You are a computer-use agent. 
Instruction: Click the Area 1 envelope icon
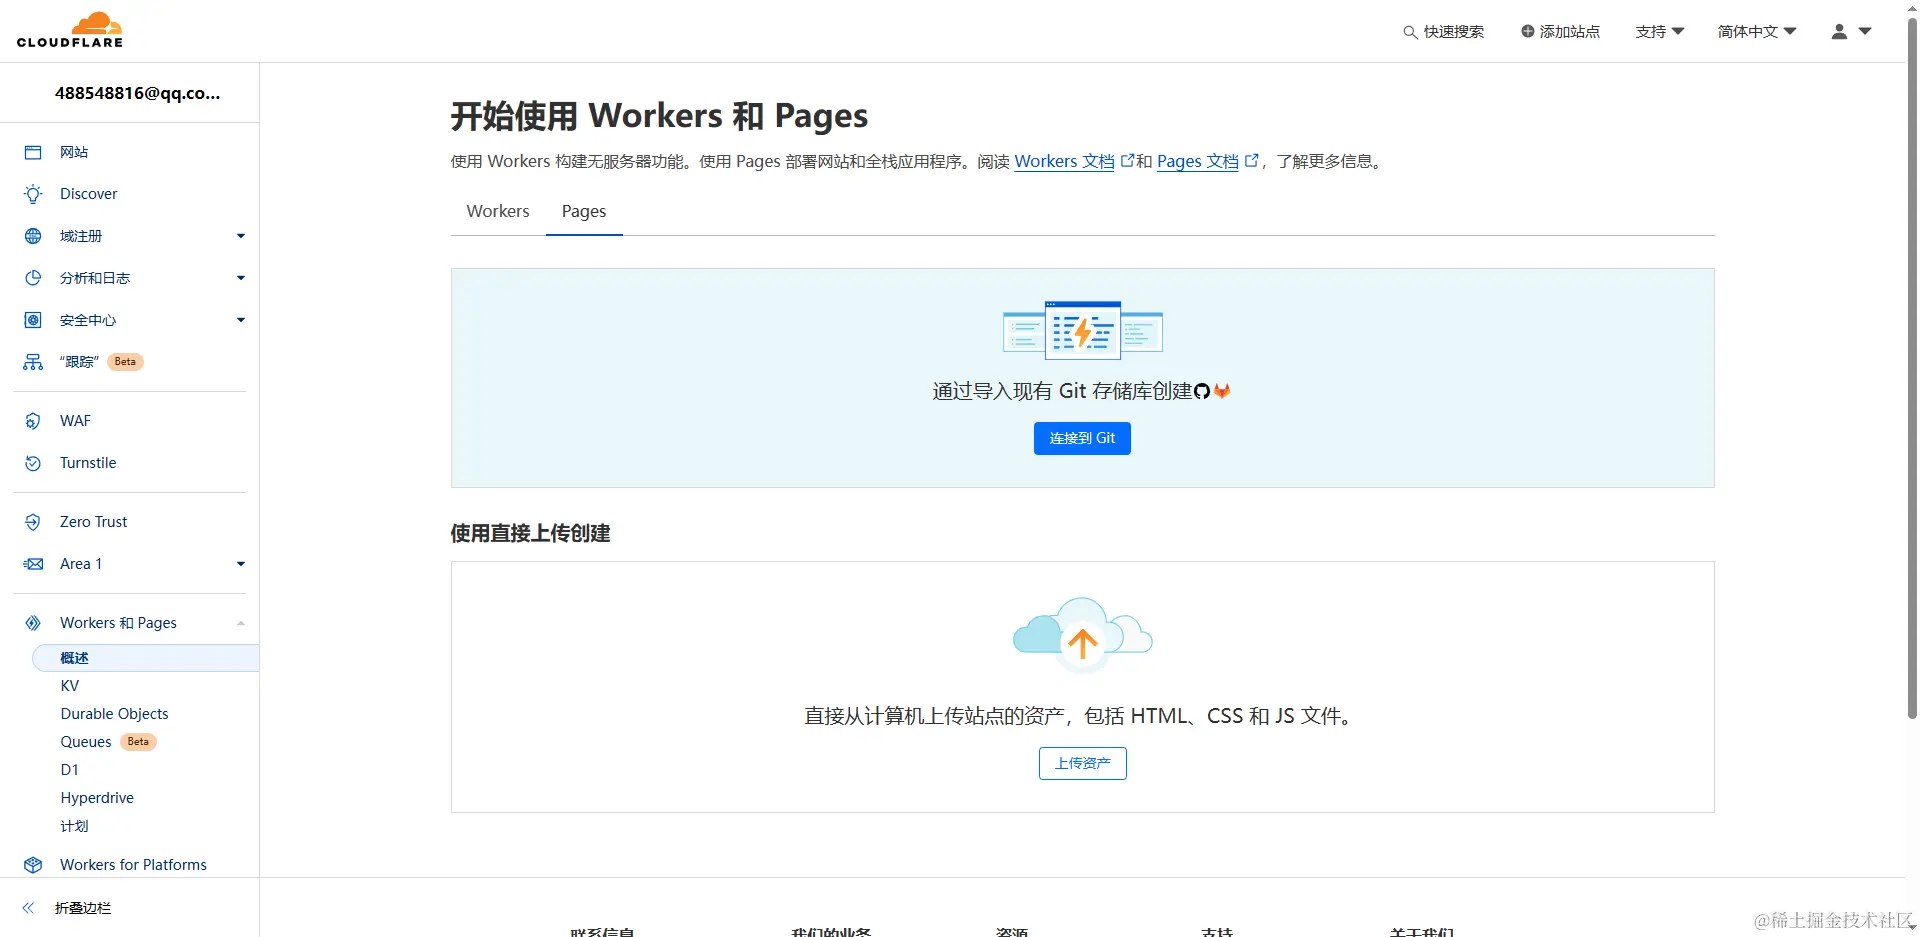click(33, 564)
